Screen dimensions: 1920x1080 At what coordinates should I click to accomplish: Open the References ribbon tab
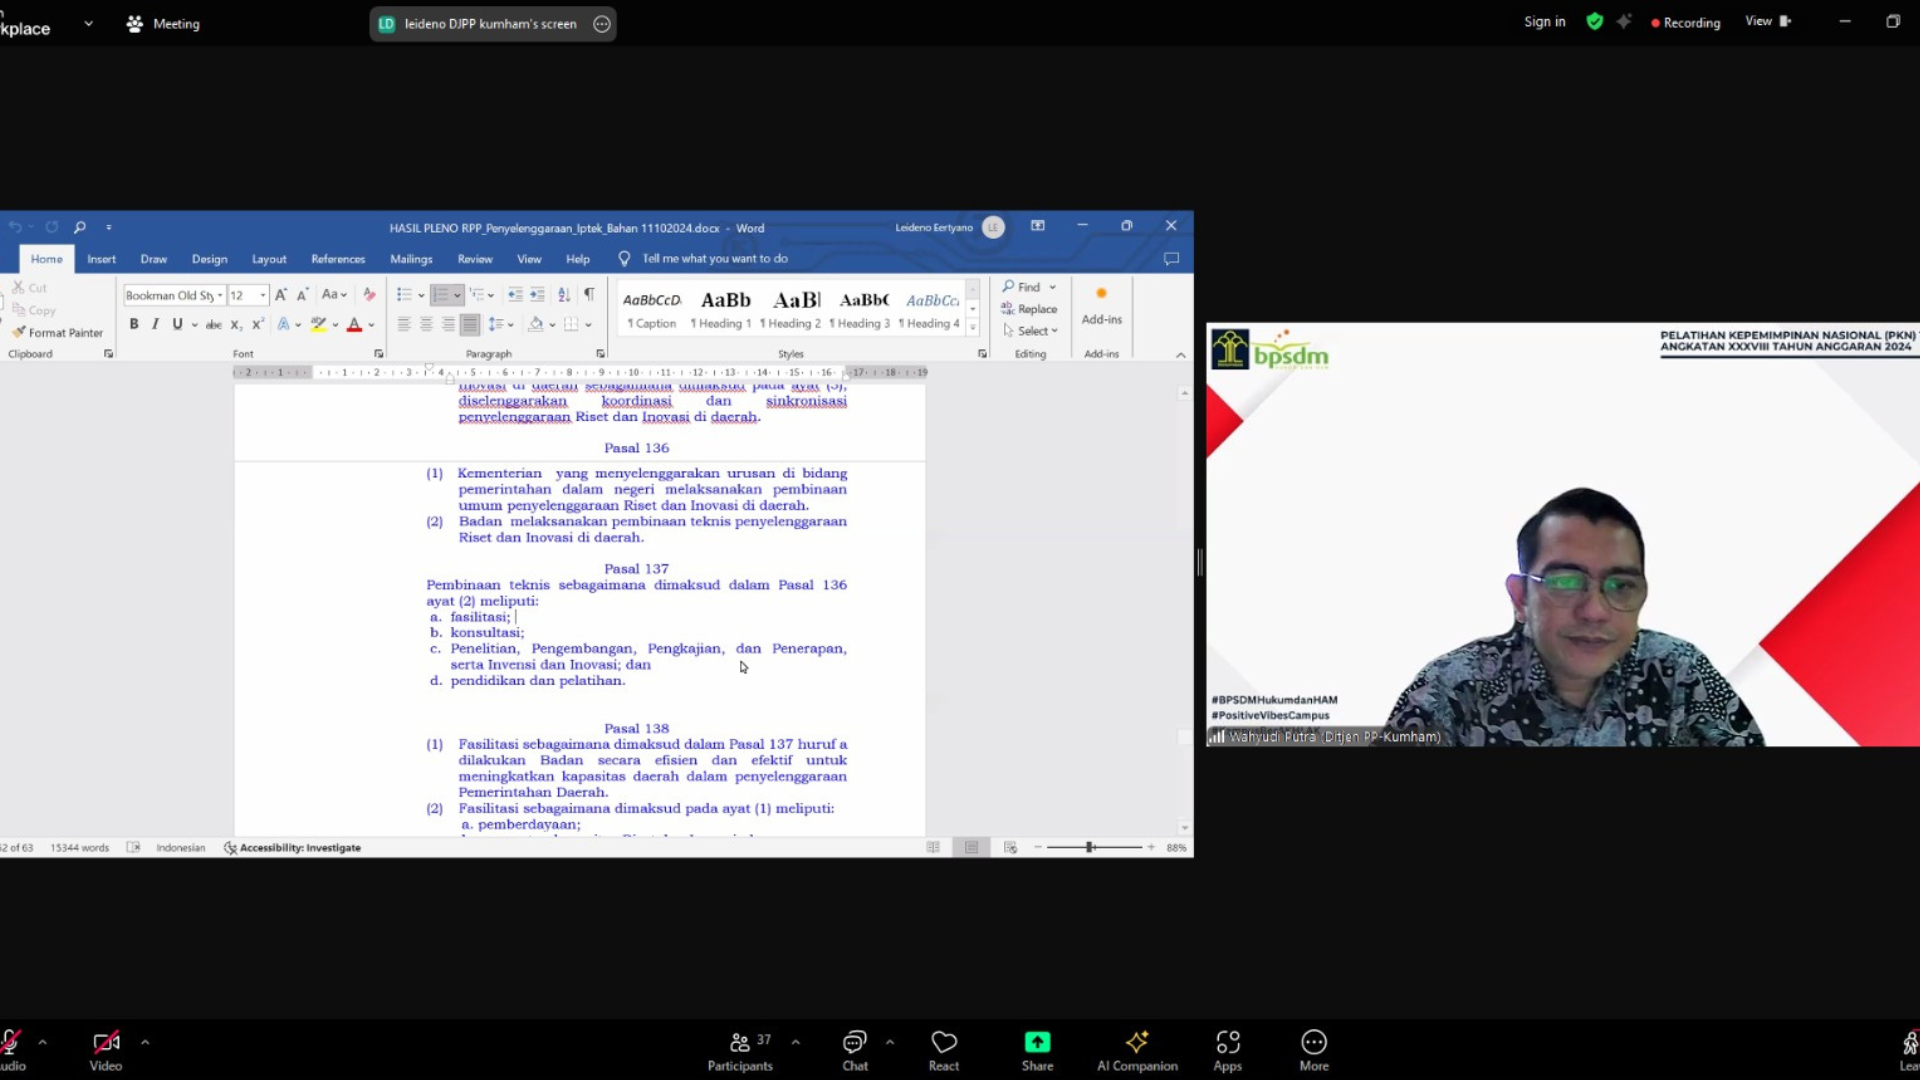coord(338,259)
